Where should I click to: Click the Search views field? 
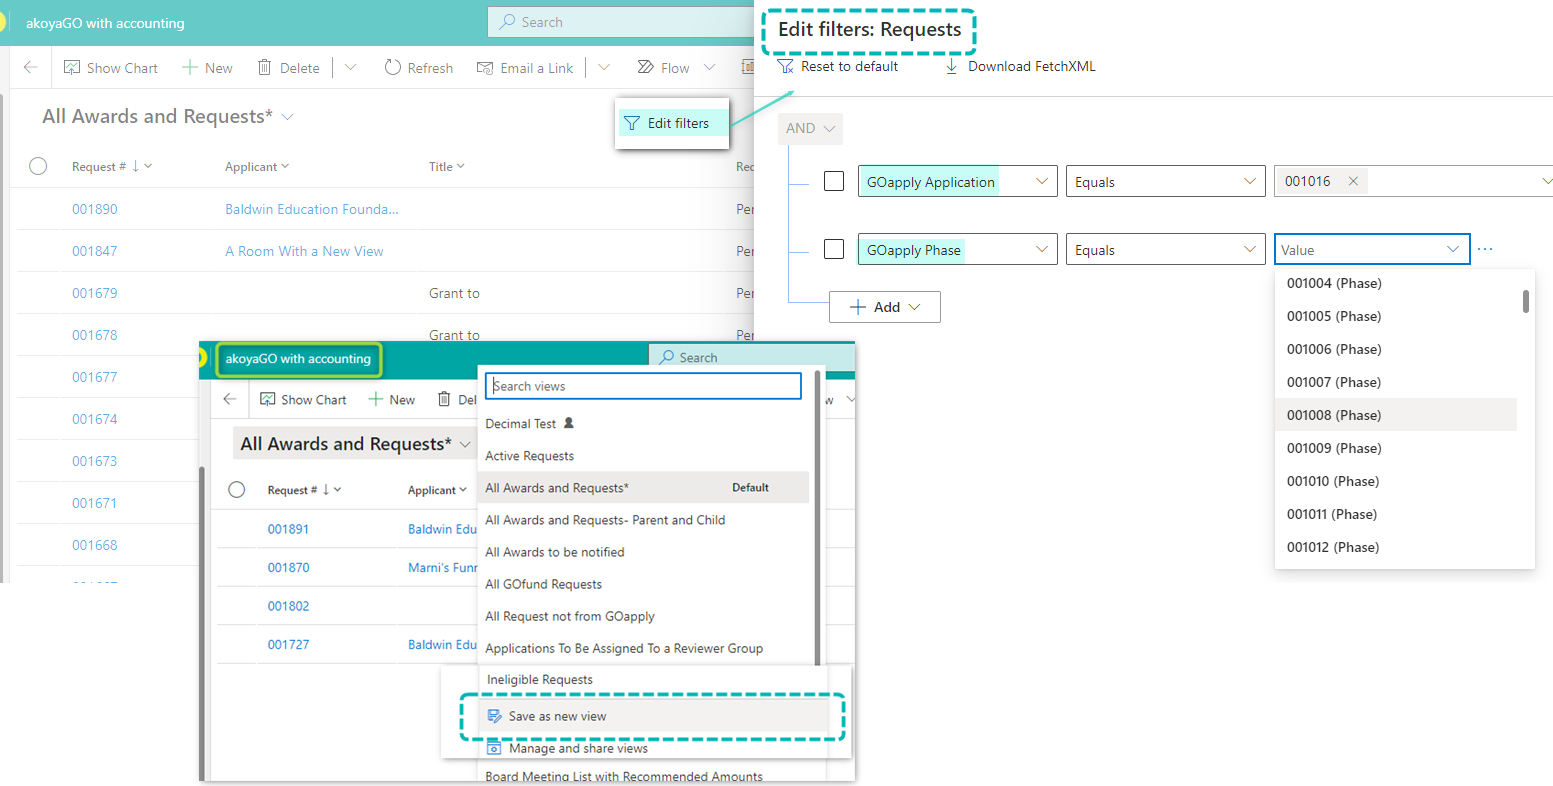[x=643, y=386]
